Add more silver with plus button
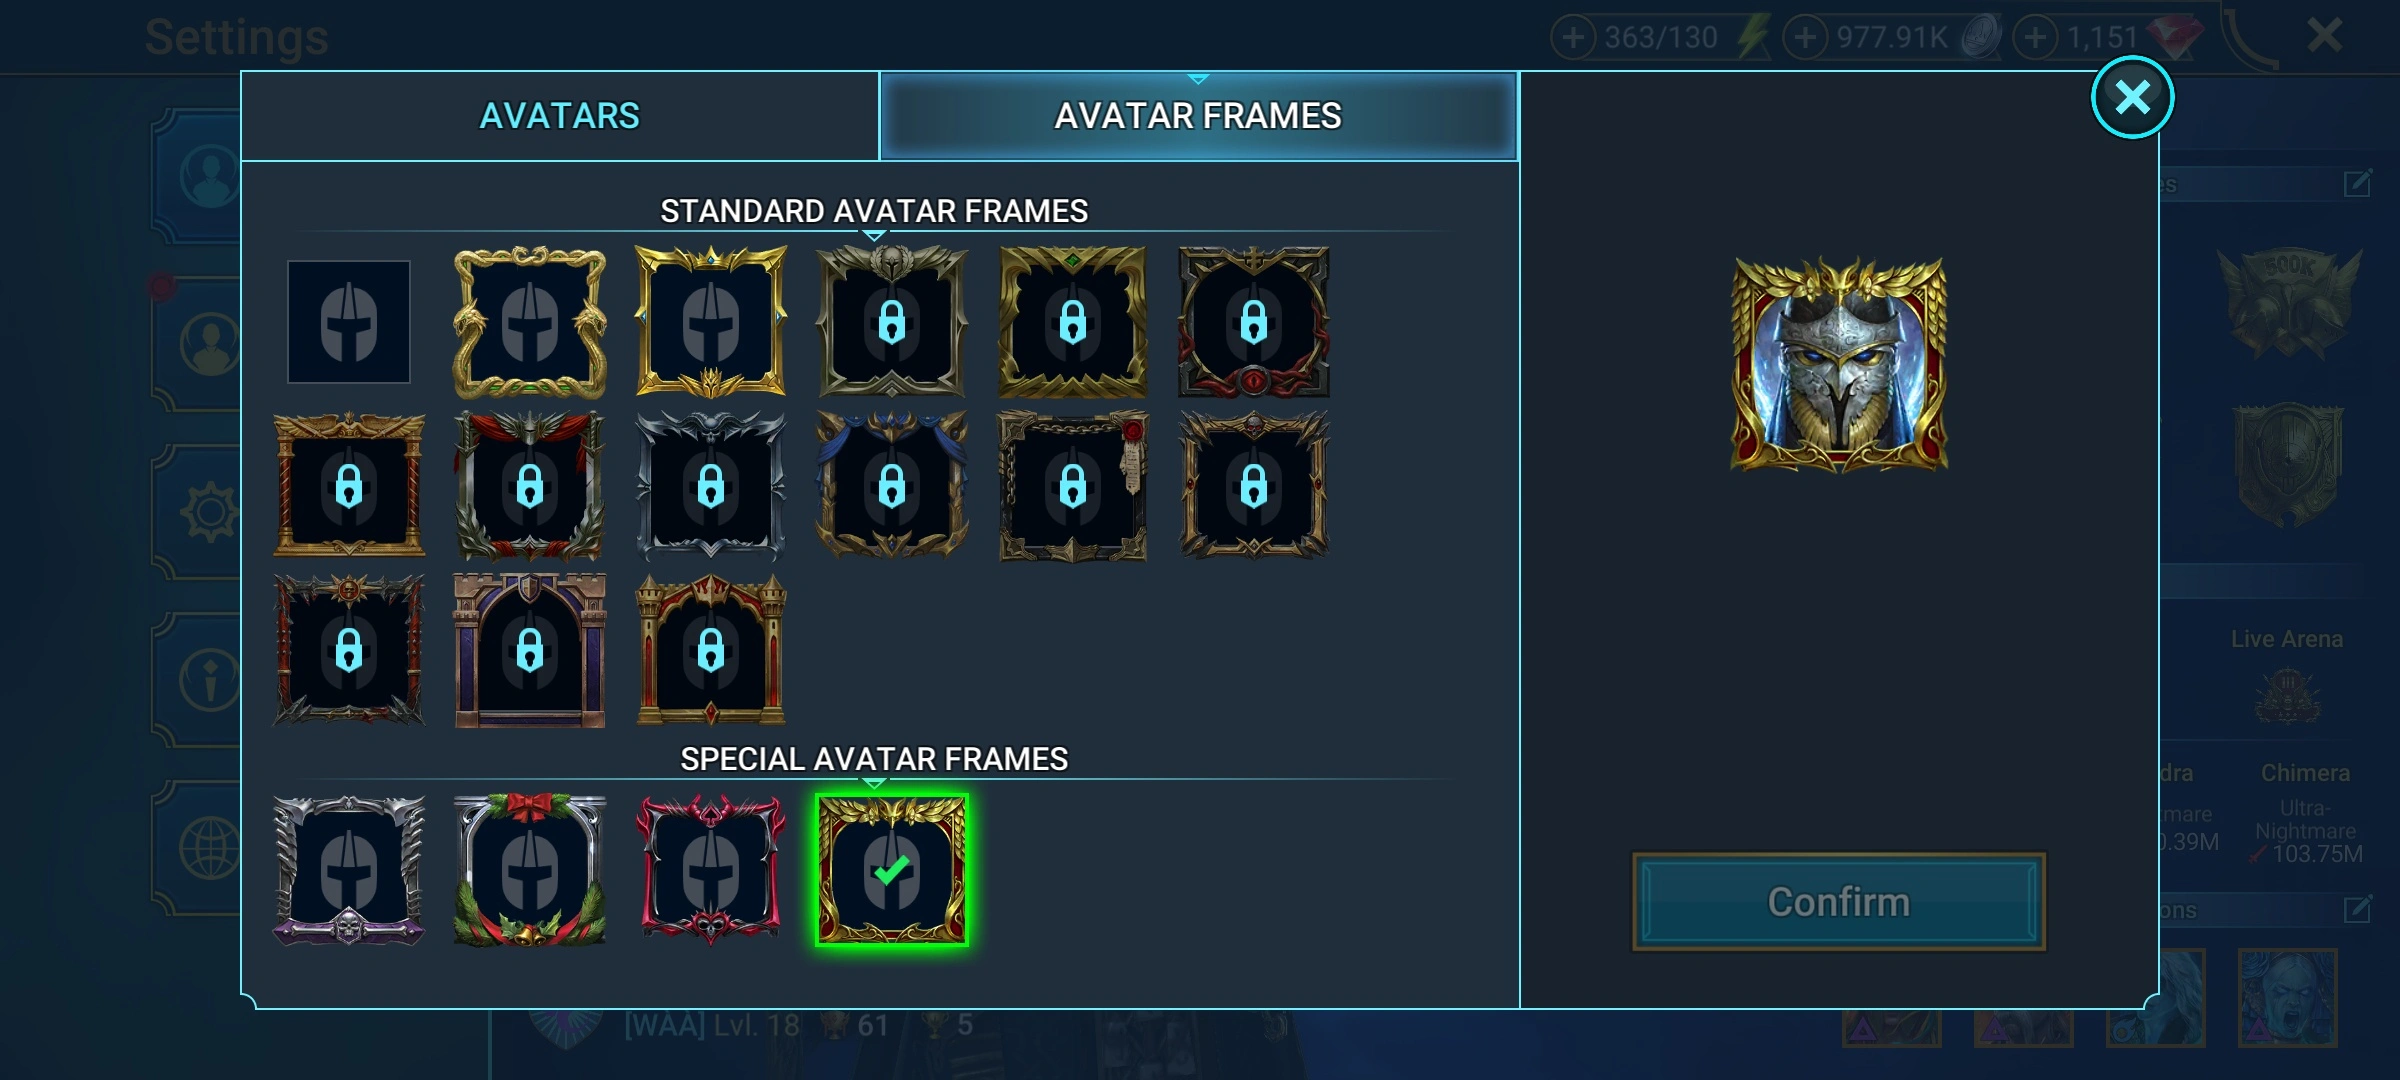This screenshot has height=1080, width=2400. click(1805, 38)
